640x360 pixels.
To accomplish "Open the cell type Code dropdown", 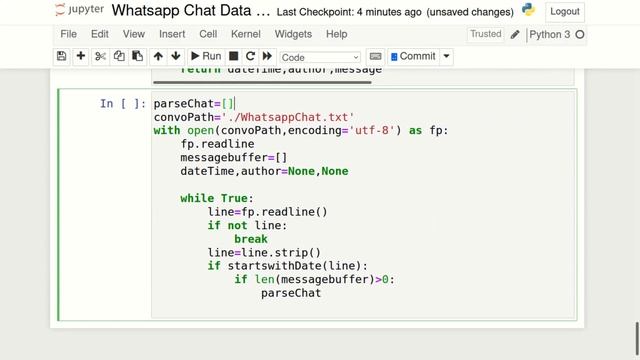I will pos(320,58).
